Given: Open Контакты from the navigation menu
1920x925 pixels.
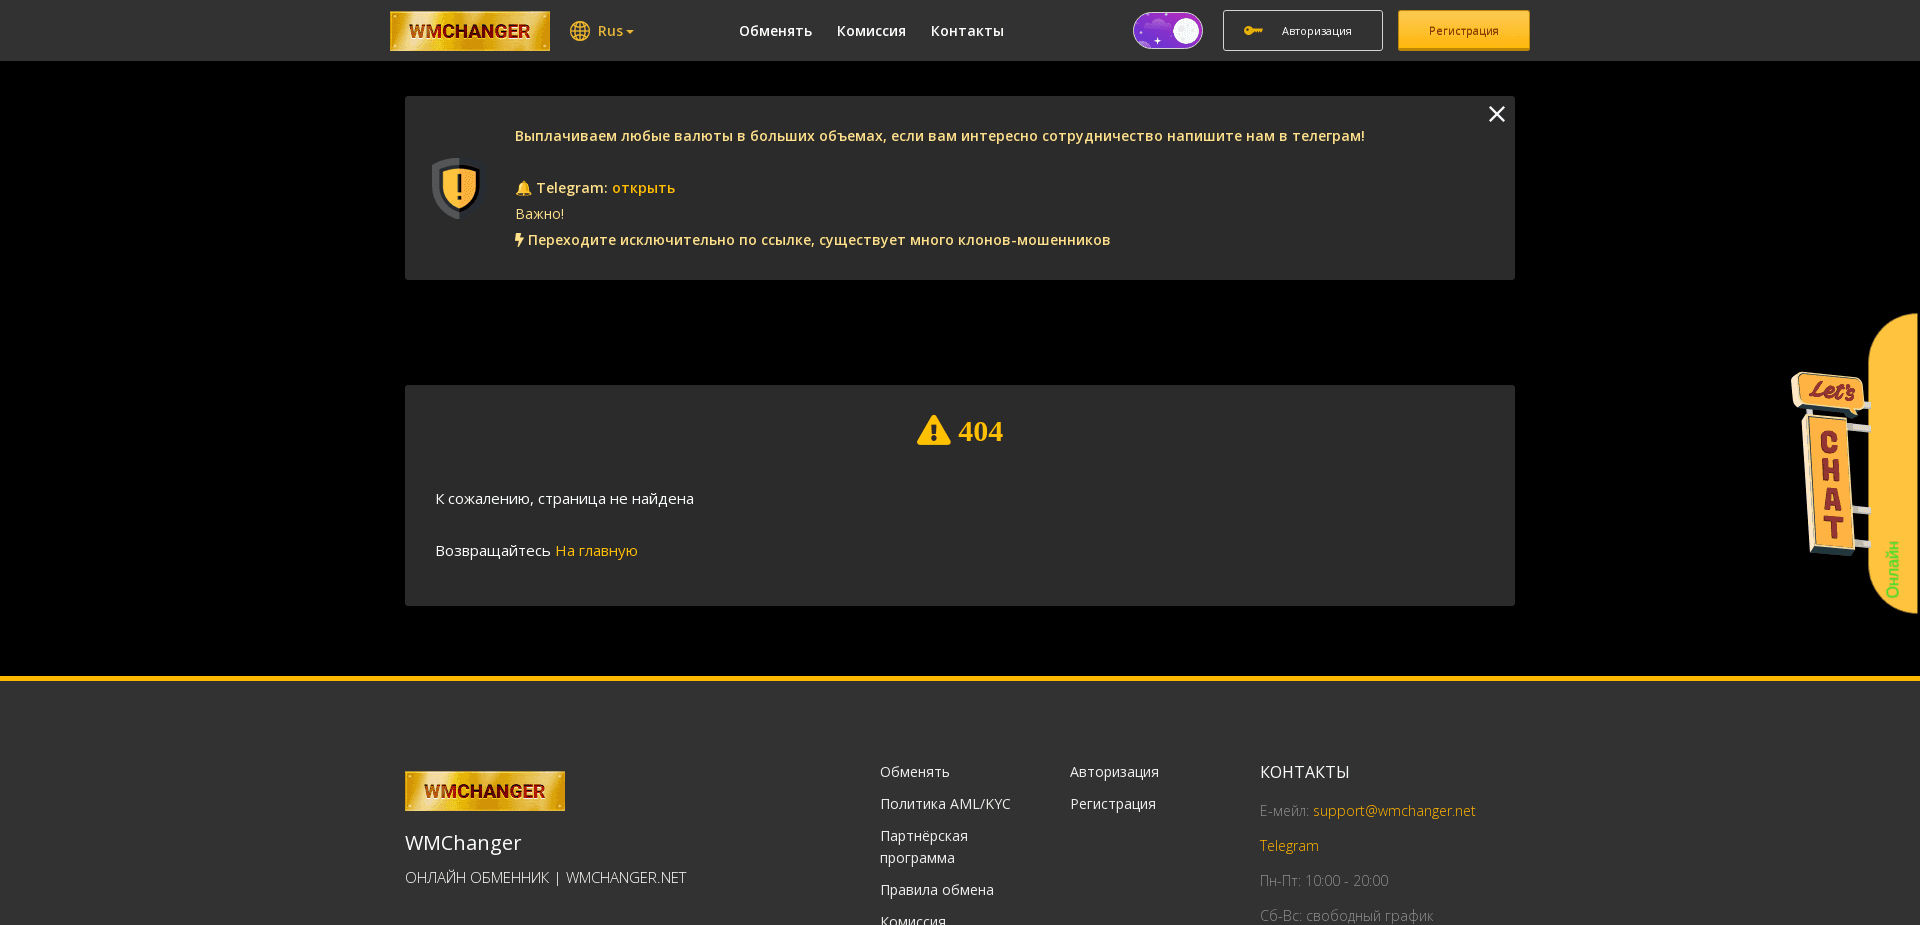Looking at the screenshot, I should (x=966, y=31).
